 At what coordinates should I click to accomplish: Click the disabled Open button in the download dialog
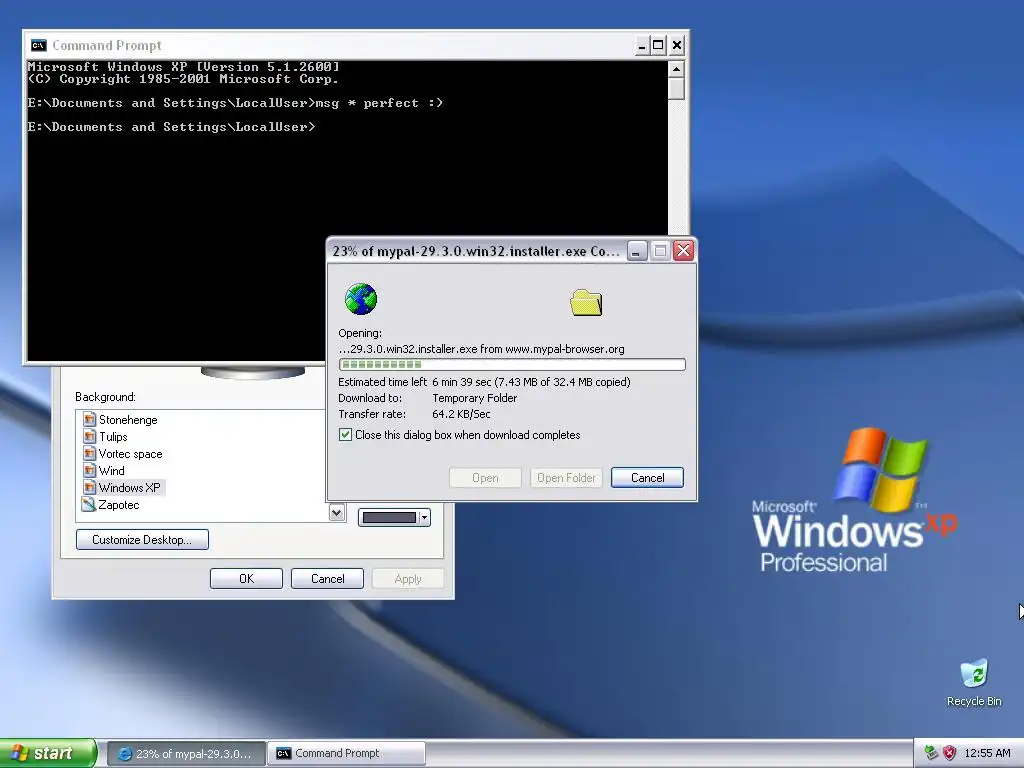click(485, 477)
